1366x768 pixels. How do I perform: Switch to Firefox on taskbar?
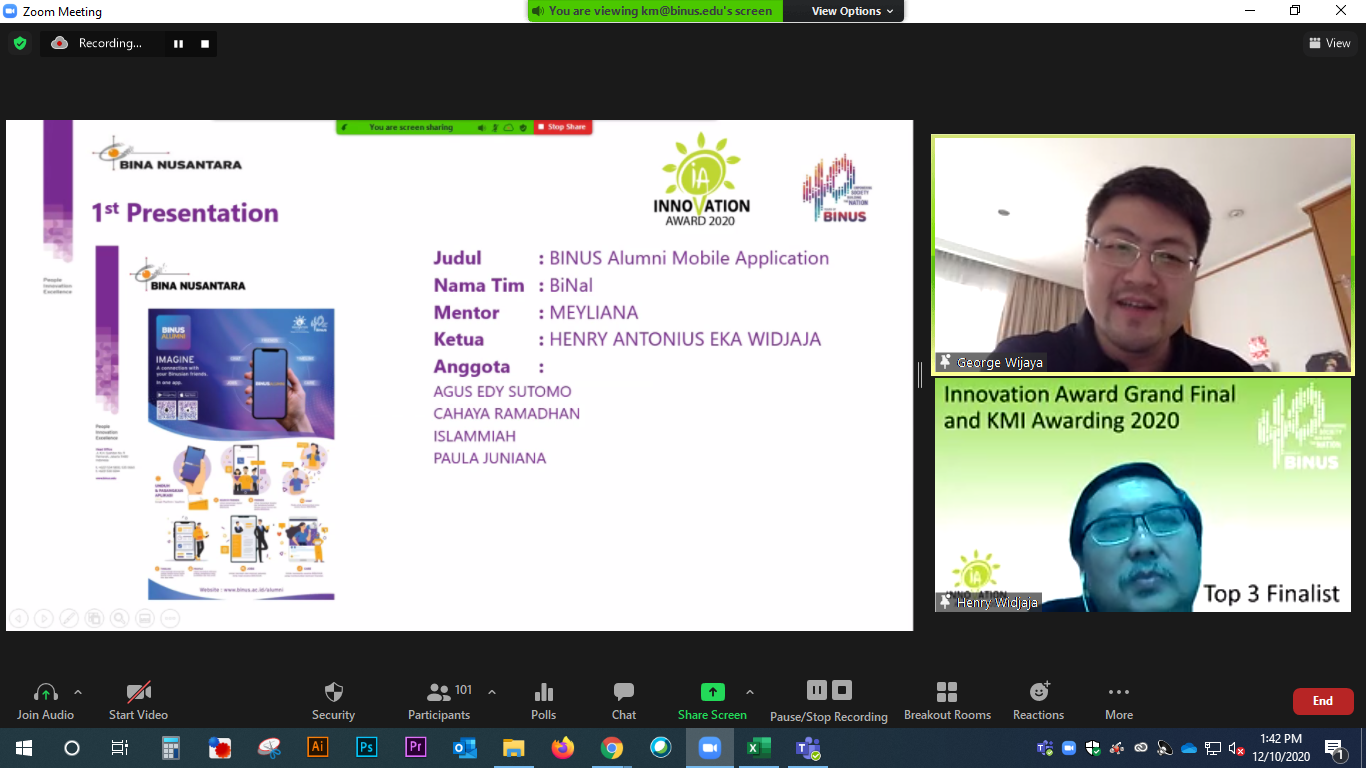point(563,748)
